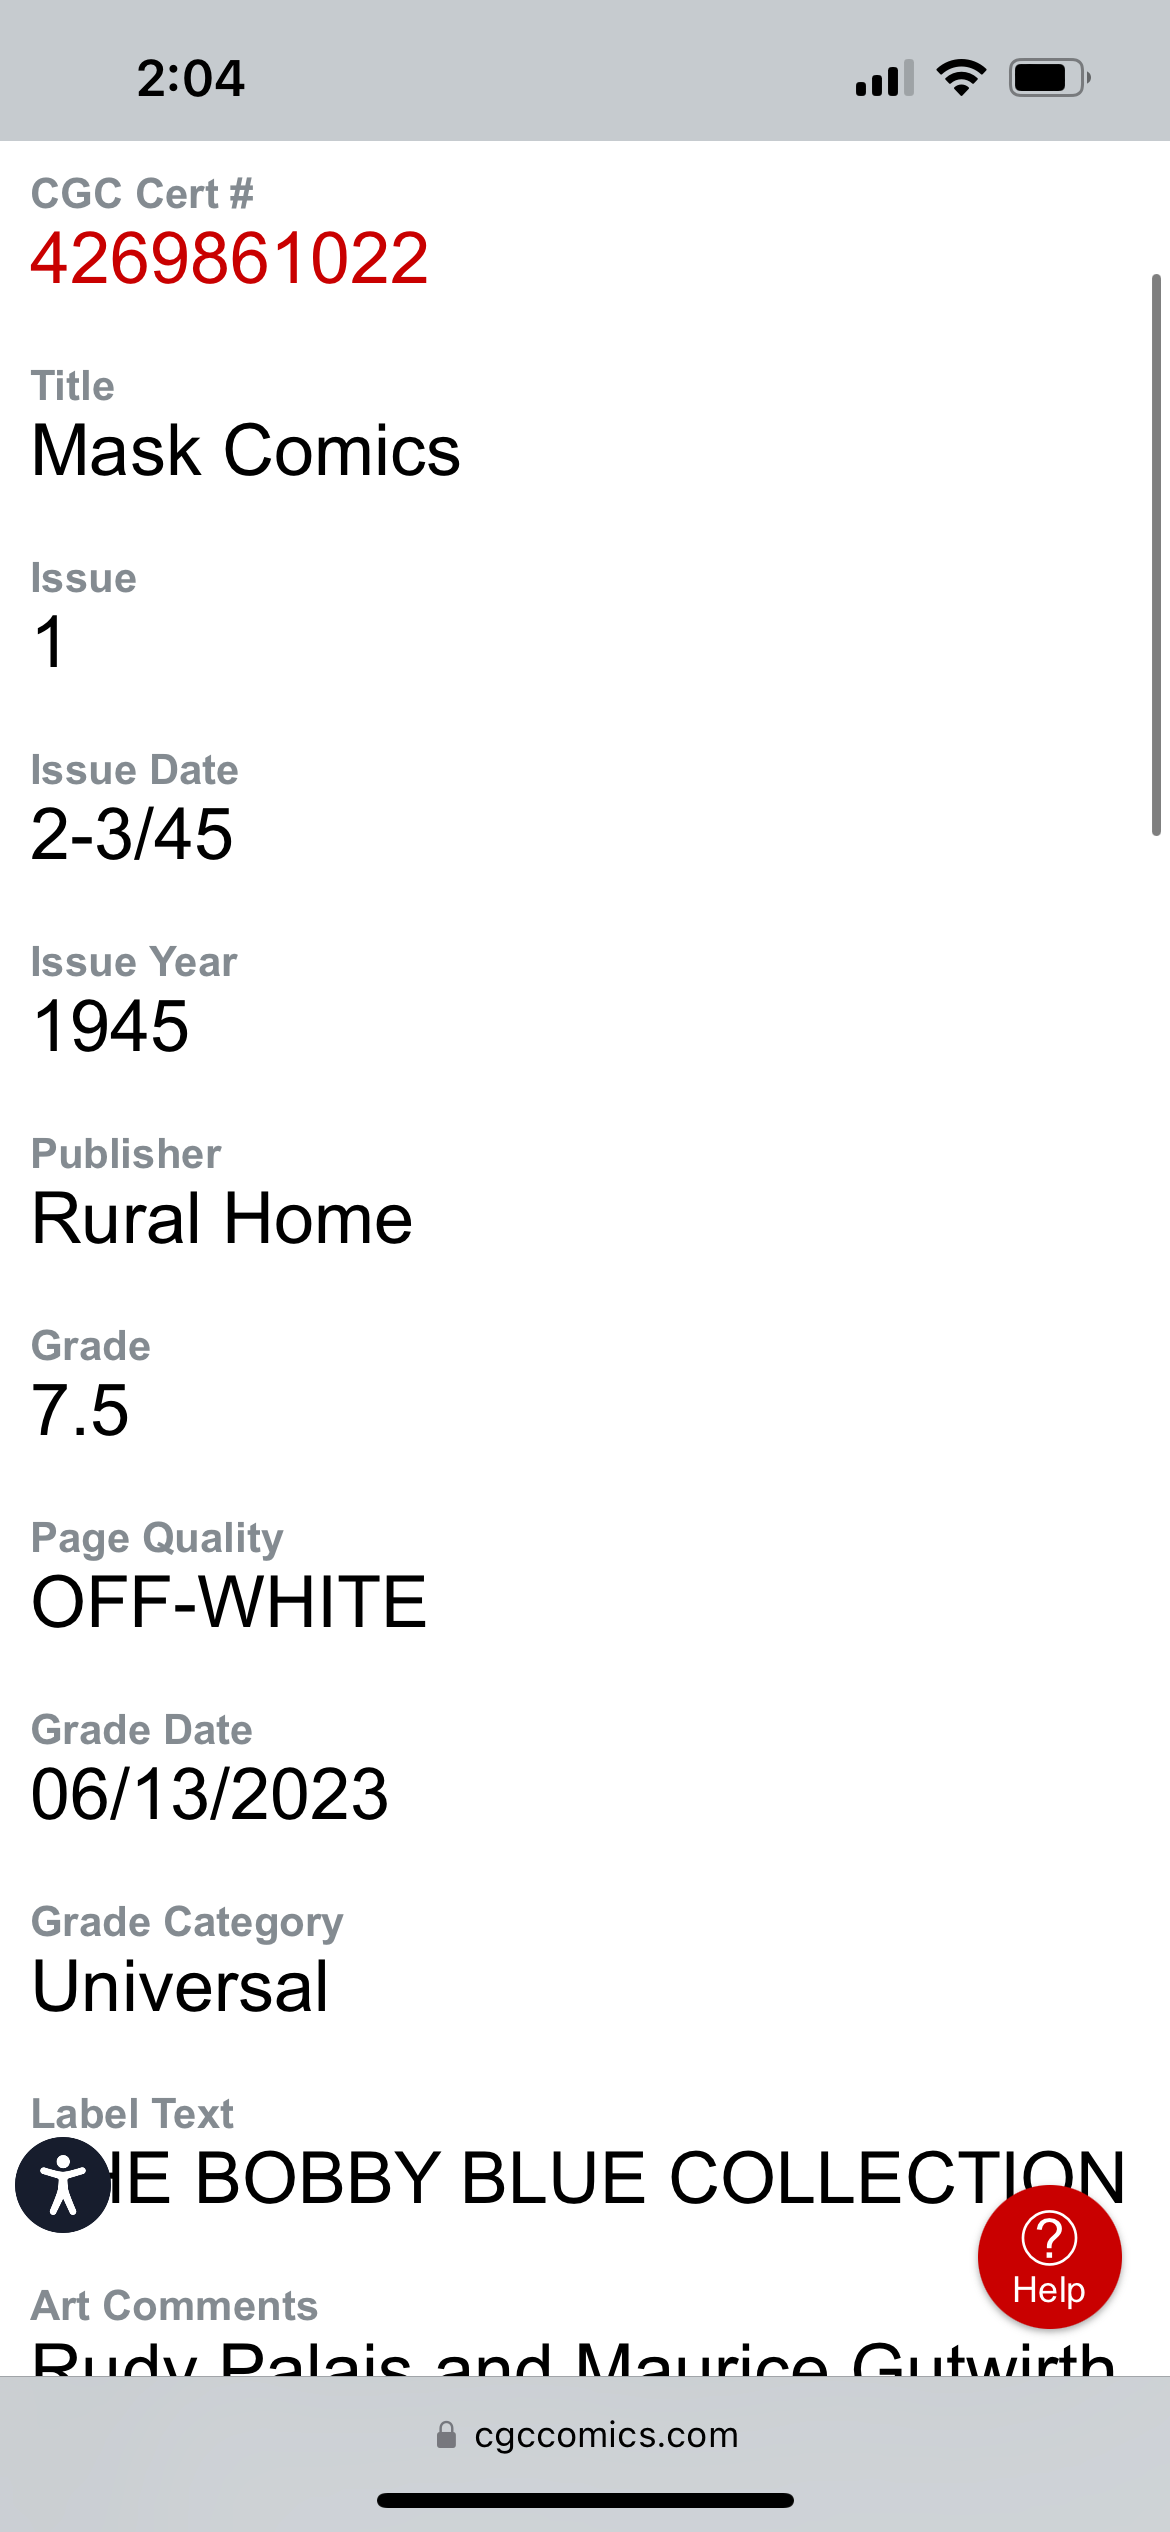
Task: Tap the lock icon beside cgccomics.com
Action: pos(446,2435)
